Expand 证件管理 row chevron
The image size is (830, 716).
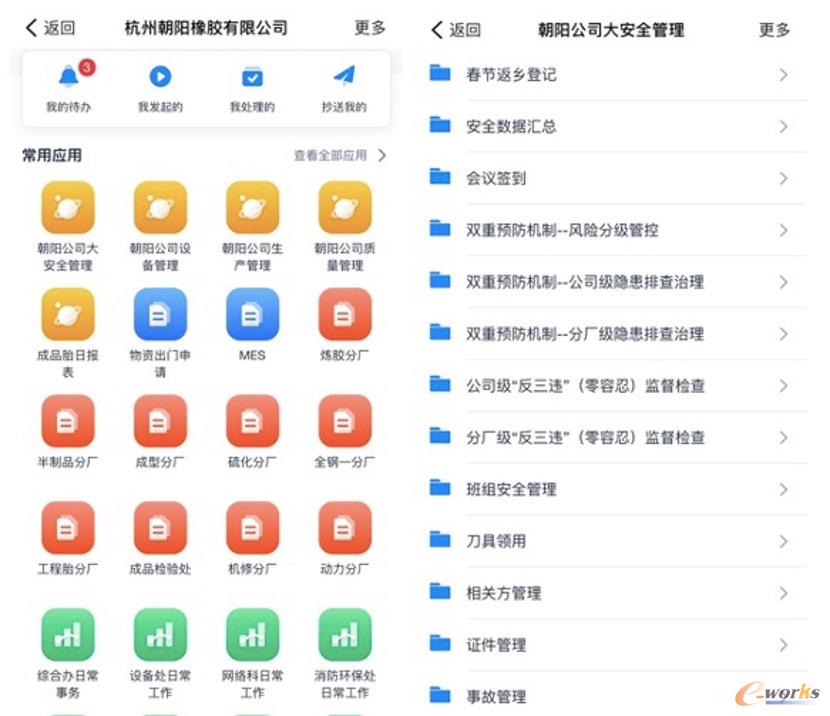[x=784, y=646]
